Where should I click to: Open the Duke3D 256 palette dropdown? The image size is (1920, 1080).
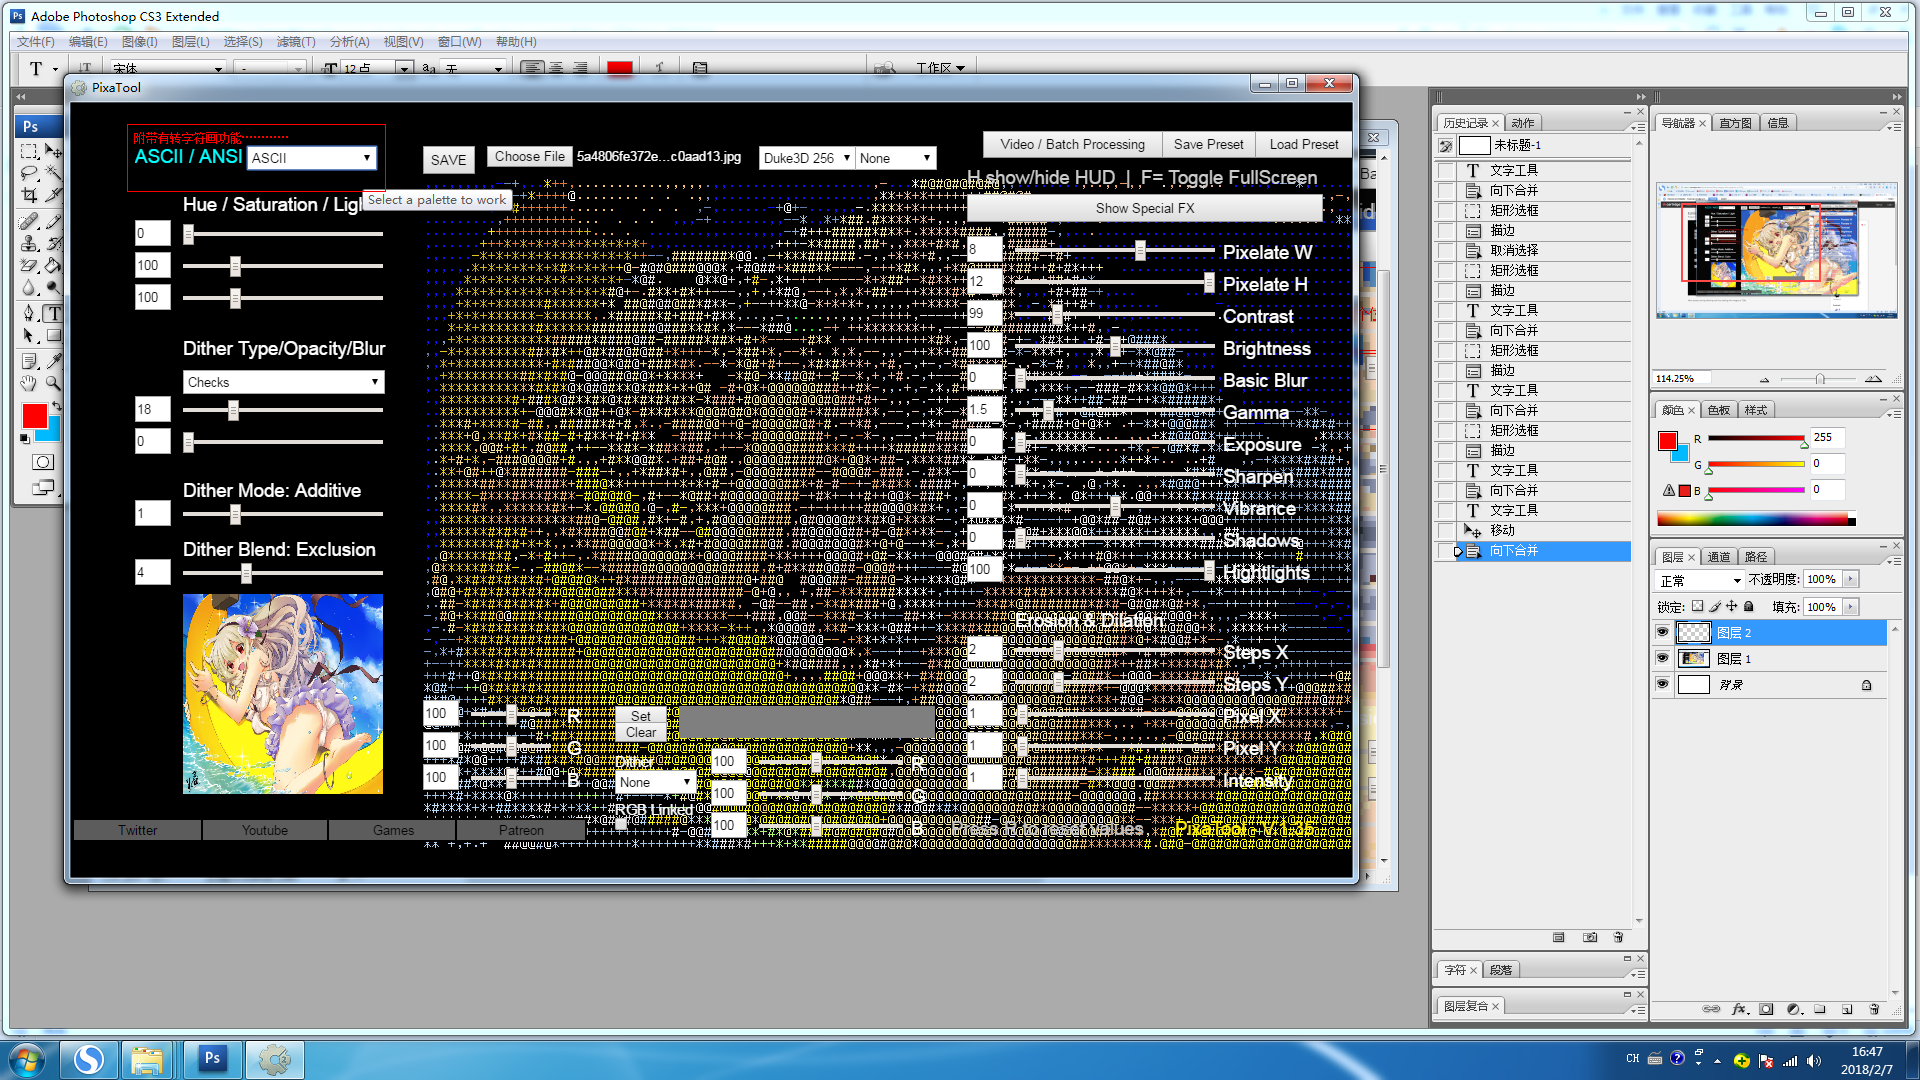806,158
